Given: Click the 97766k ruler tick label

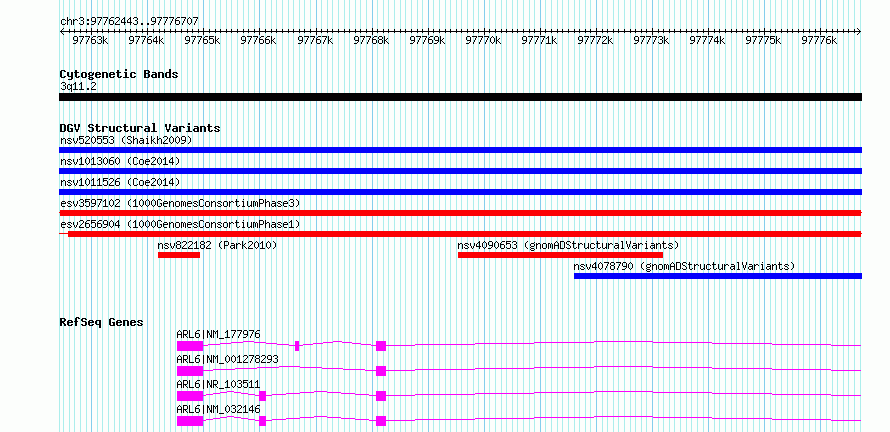Looking at the screenshot, I should 258,40.
